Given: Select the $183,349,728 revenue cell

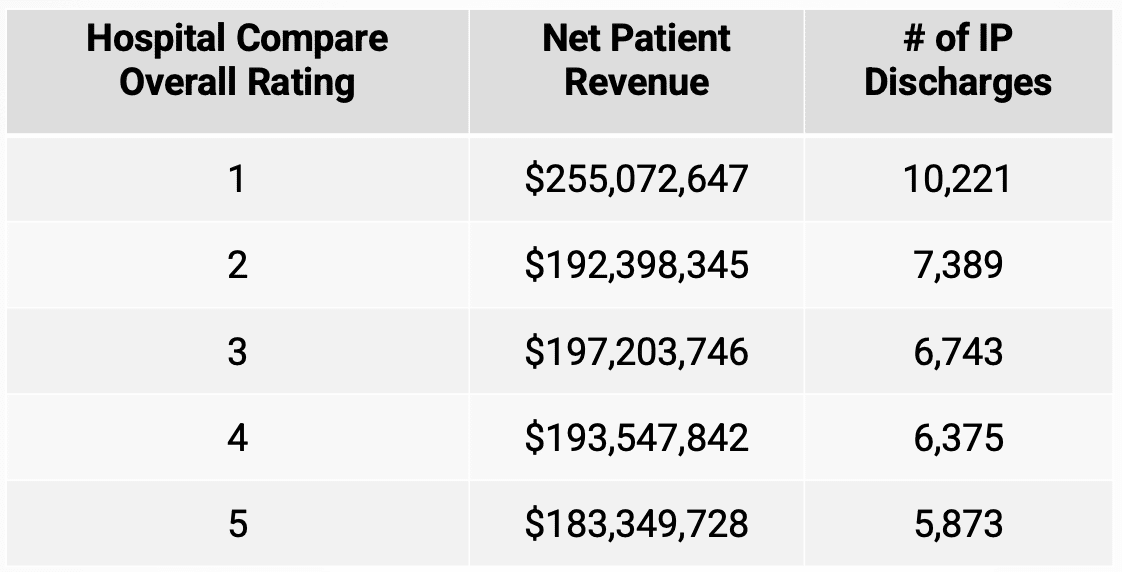Looking at the screenshot, I should (636, 524).
